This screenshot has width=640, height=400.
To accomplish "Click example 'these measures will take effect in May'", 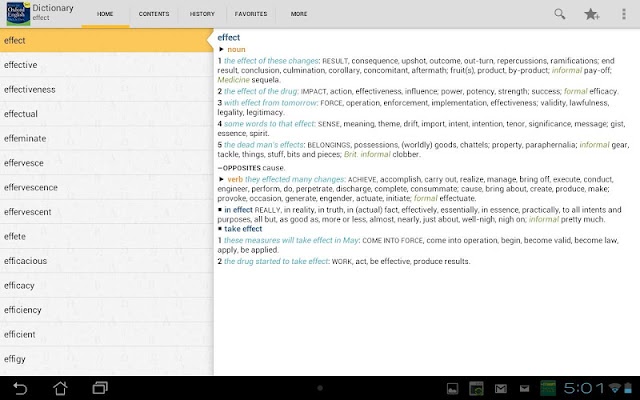I will (291, 240).
